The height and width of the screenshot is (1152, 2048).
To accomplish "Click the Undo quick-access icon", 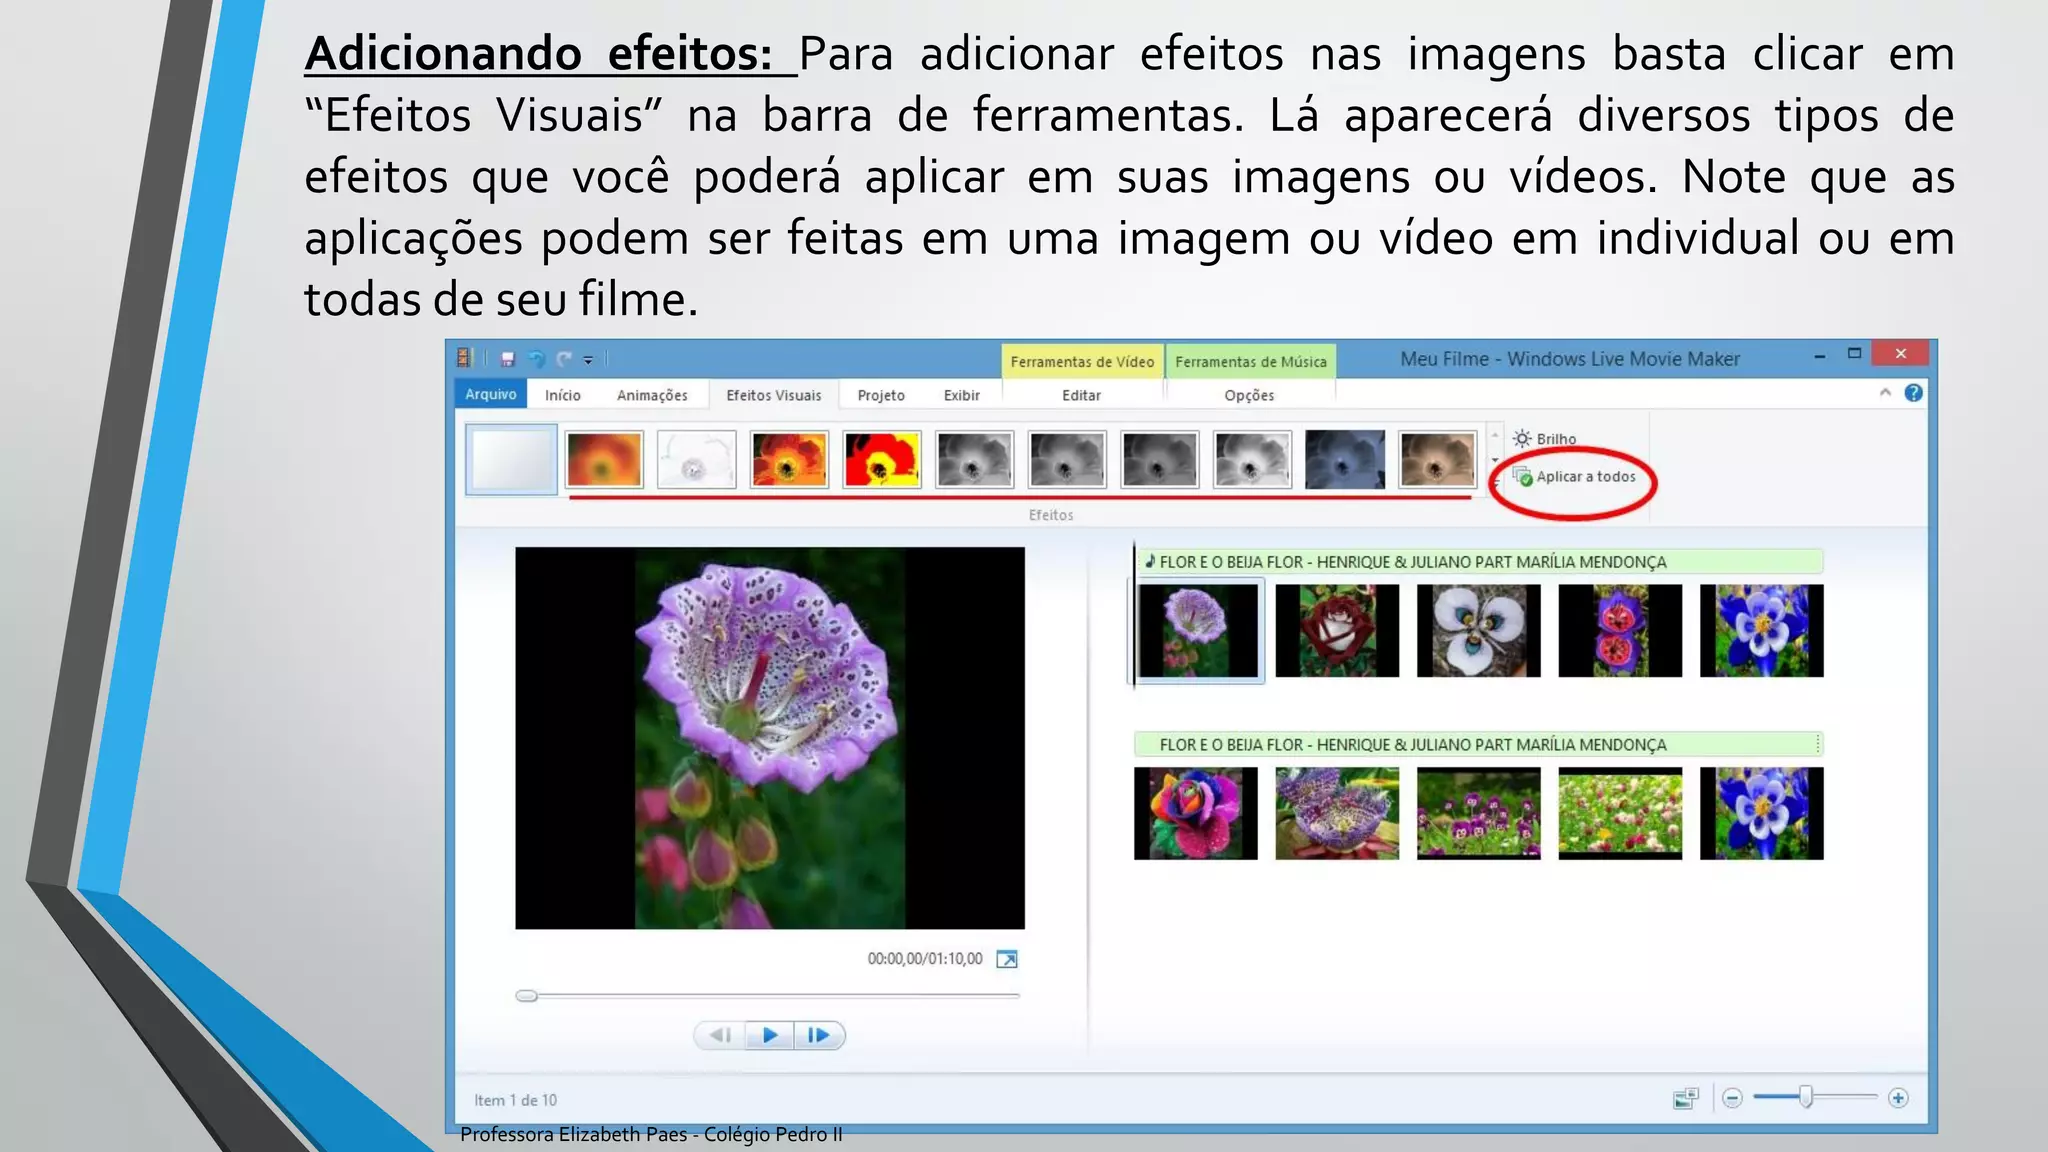I will (536, 358).
